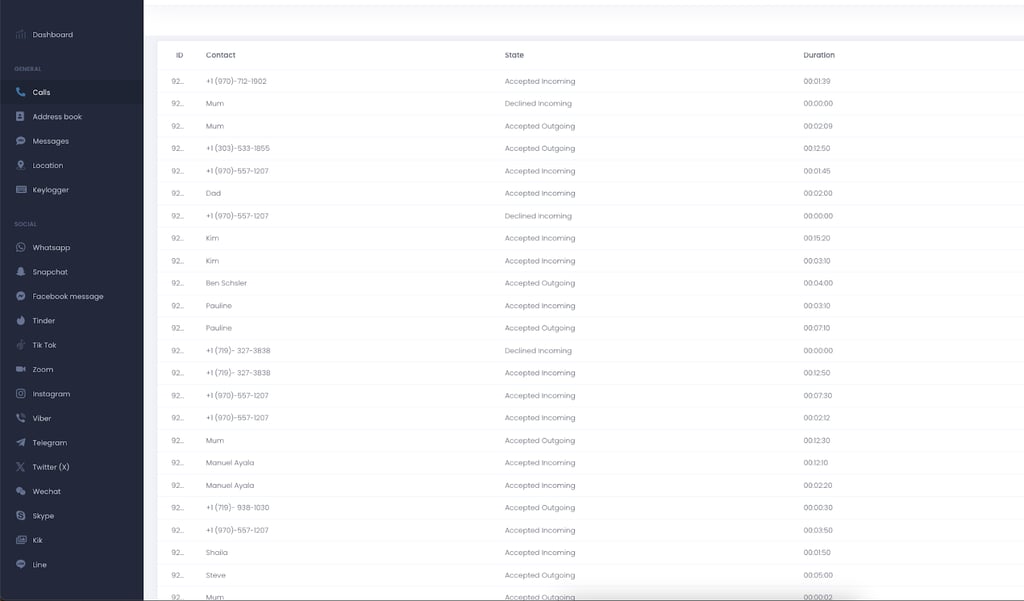Click Accepted Outgoing state in Steve row
This screenshot has width=1024, height=601.
tap(540, 576)
